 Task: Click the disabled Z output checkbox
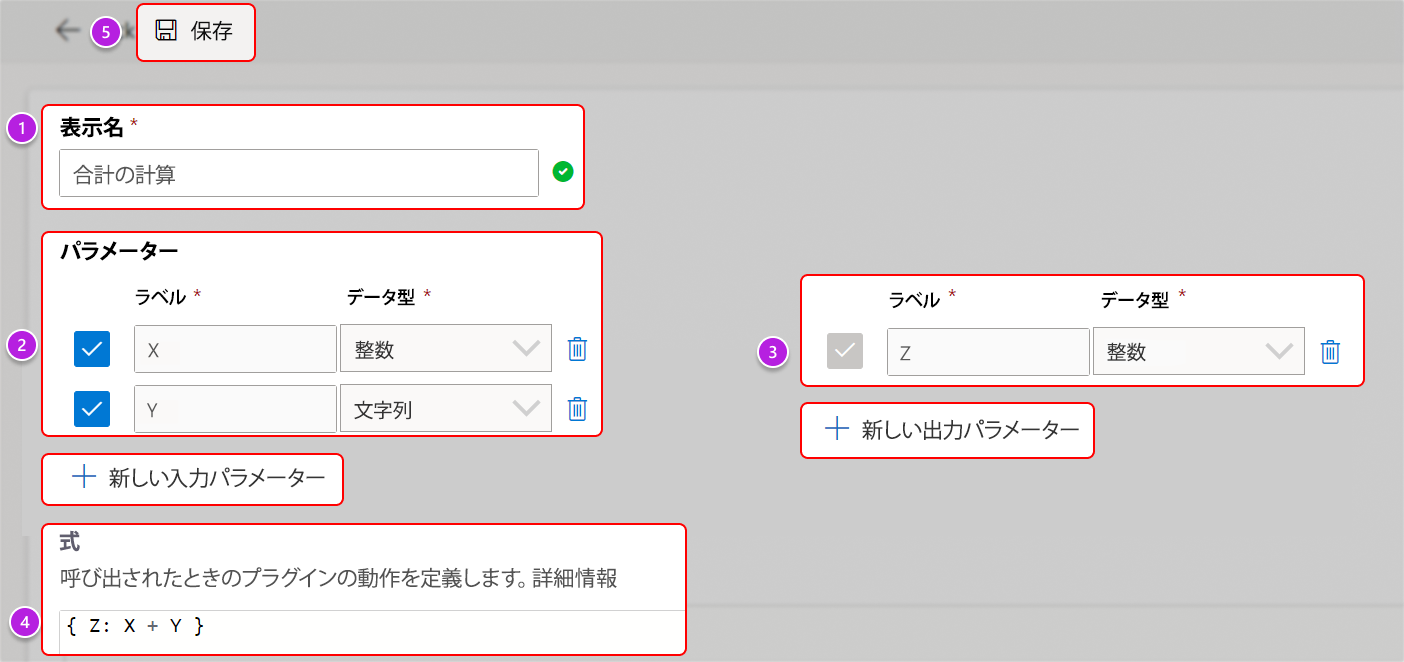point(844,350)
